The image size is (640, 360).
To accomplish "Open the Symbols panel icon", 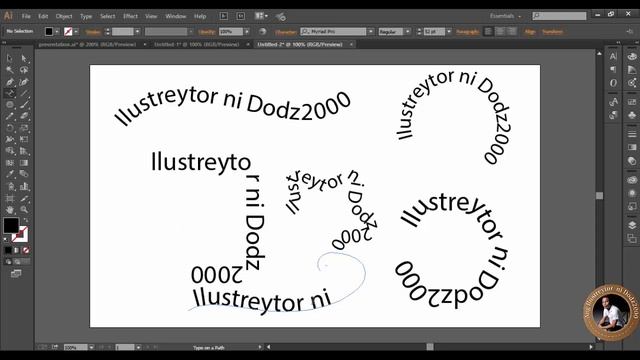I will [x=632, y=116].
